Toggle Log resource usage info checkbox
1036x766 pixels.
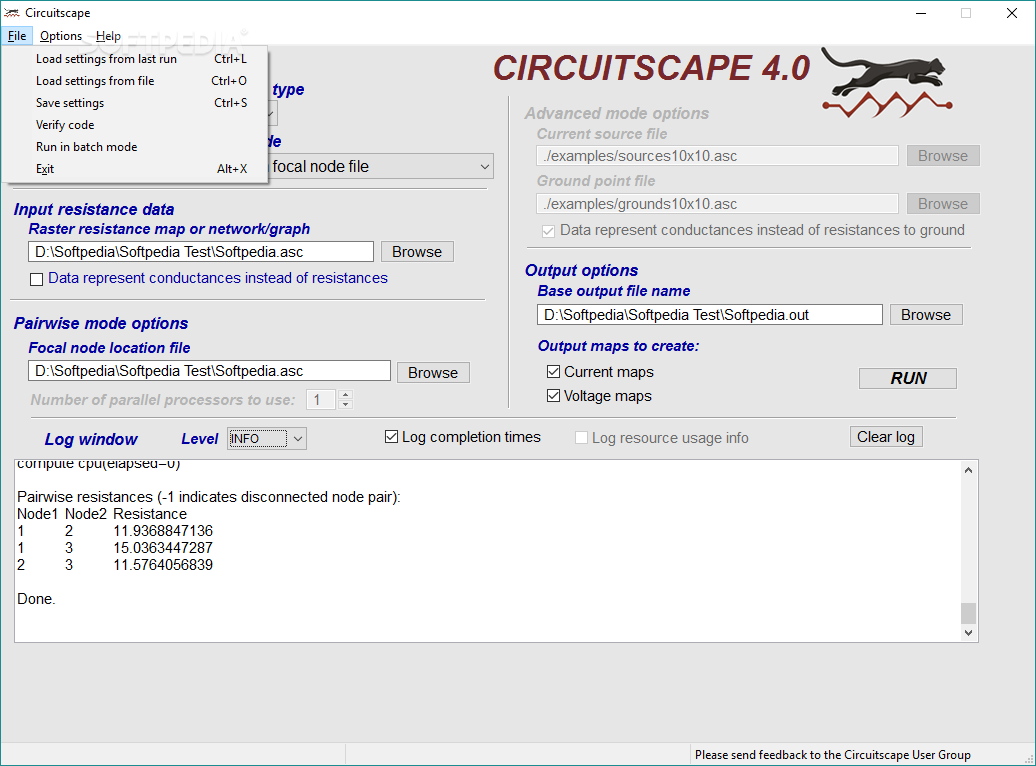click(581, 438)
